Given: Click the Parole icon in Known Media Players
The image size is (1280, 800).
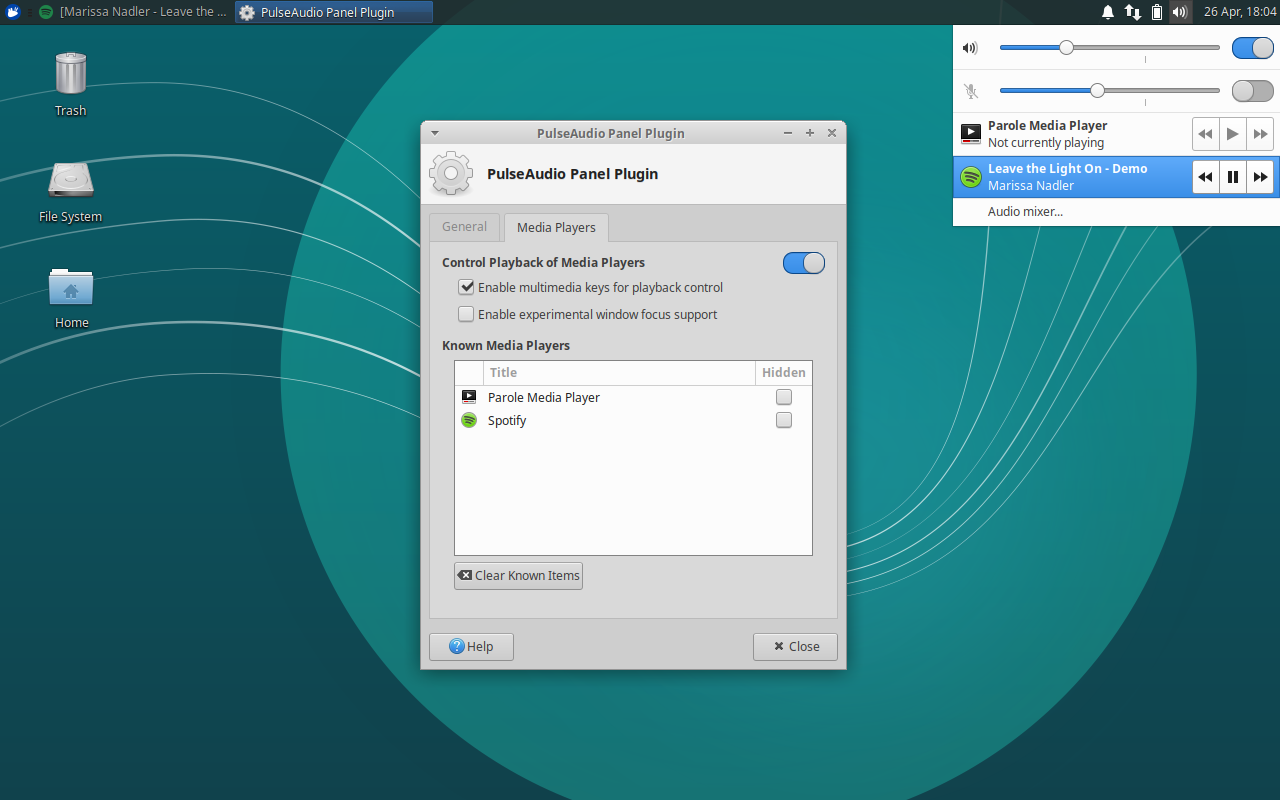Looking at the screenshot, I should click(x=469, y=397).
